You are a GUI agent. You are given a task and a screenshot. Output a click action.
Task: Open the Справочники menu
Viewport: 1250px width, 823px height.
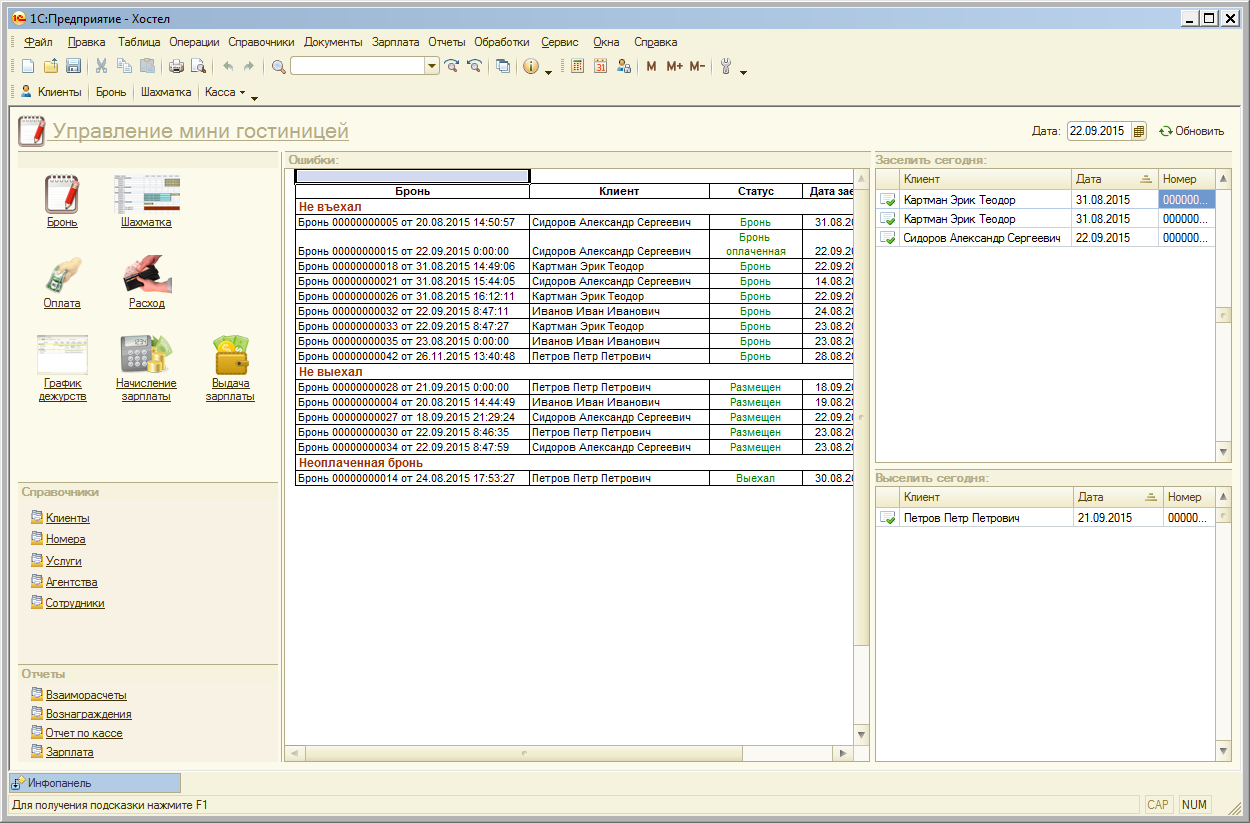pyautogui.click(x=261, y=42)
